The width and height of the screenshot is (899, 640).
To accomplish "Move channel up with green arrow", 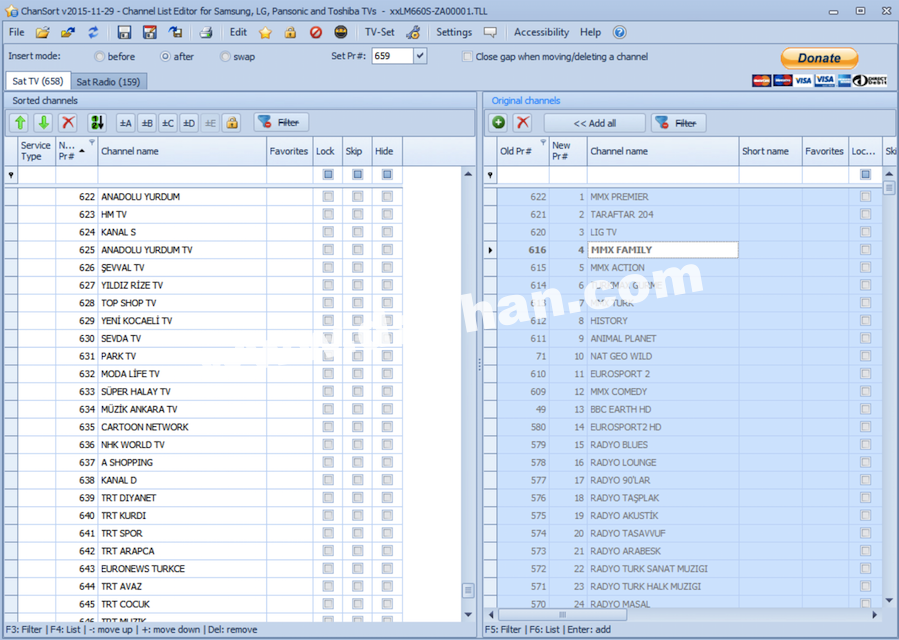I will pos(20,123).
